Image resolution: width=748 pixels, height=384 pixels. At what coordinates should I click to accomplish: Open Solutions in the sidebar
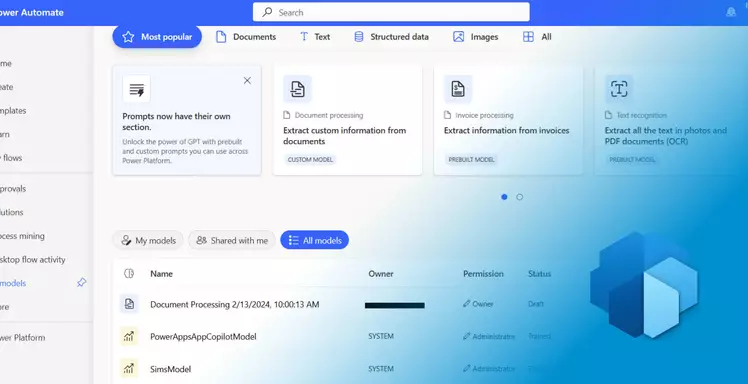(11, 212)
